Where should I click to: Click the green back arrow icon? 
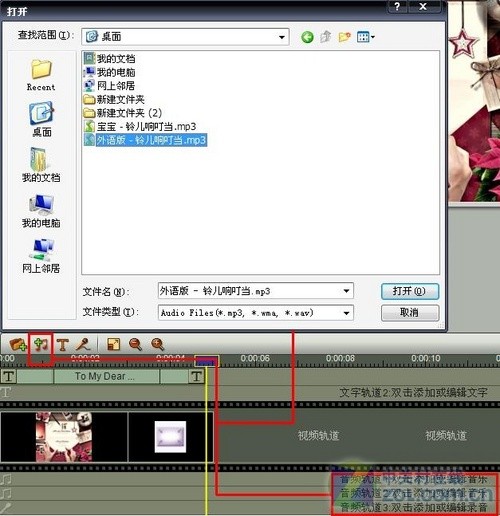307,37
